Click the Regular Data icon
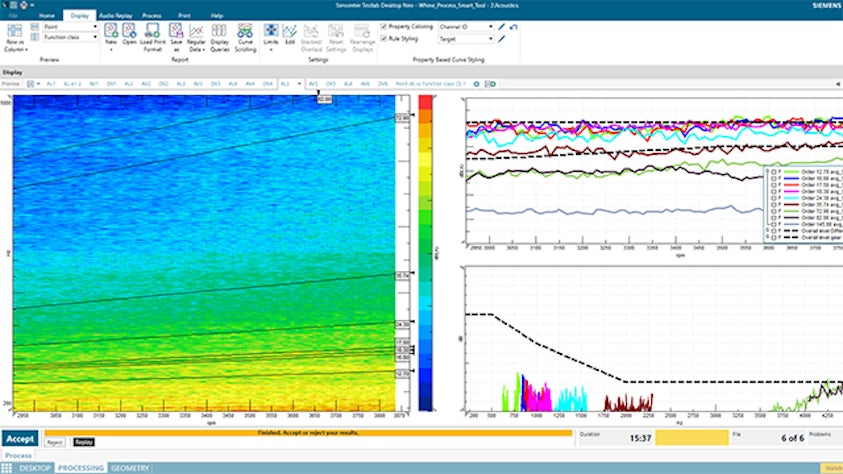Image resolution: width=843 pixels, height=474 pixels. [x=198, y=31]
